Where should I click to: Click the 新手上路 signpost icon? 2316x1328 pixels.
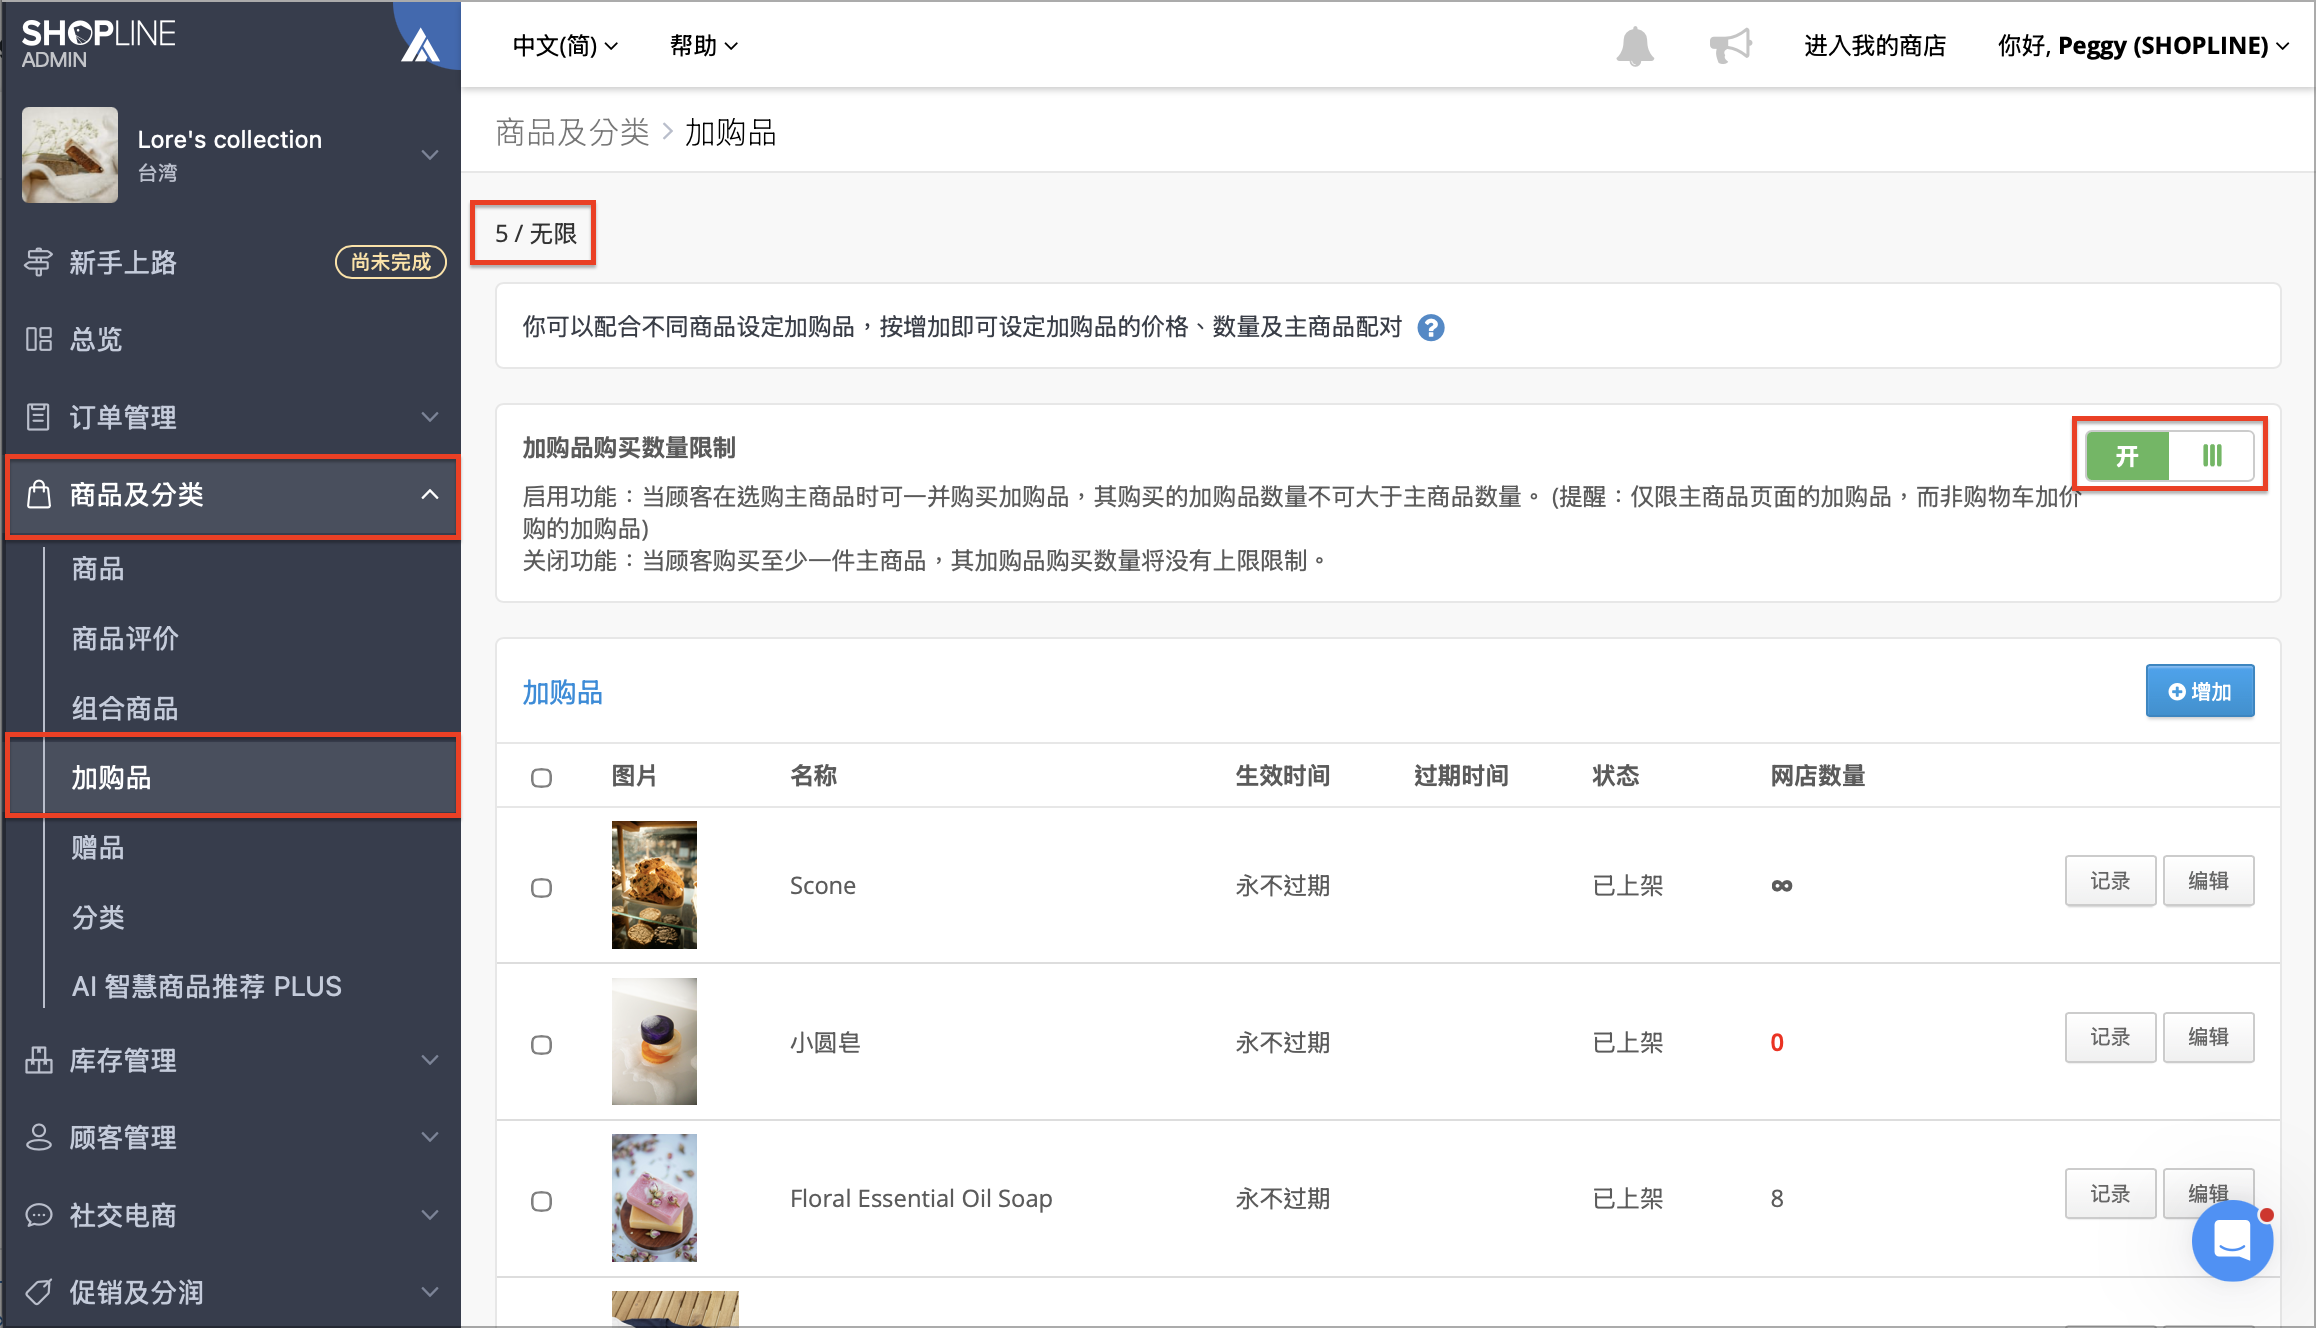[38, 262]
